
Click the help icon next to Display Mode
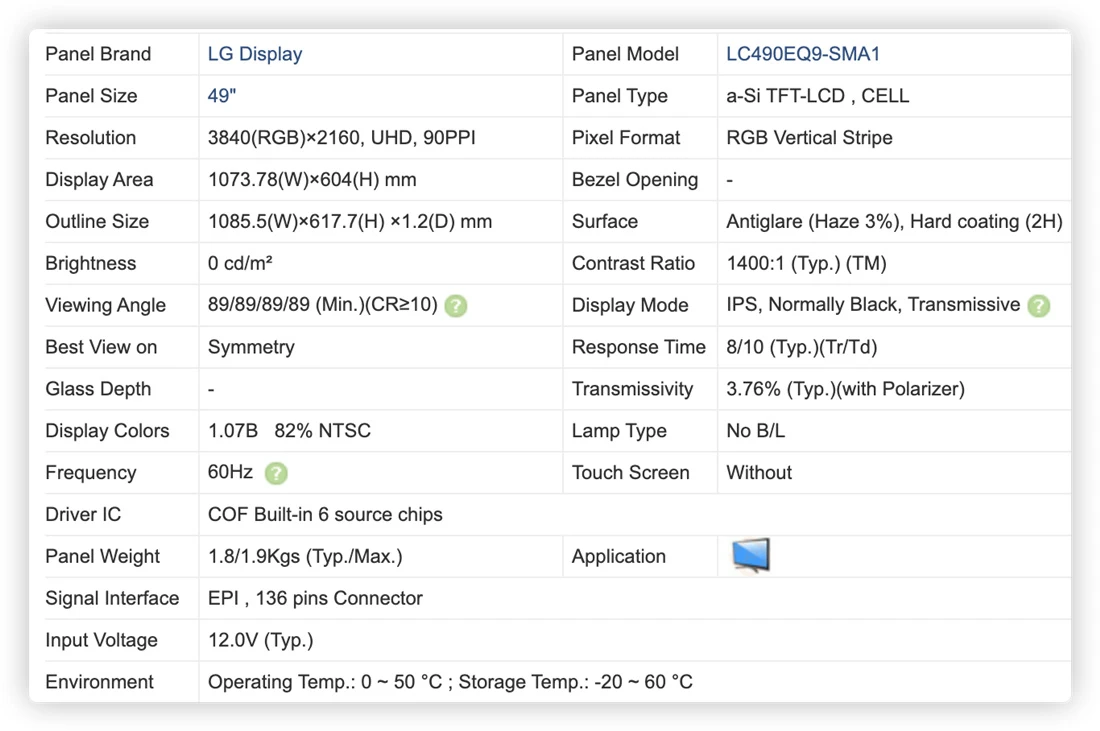(x=1038, y=306)
